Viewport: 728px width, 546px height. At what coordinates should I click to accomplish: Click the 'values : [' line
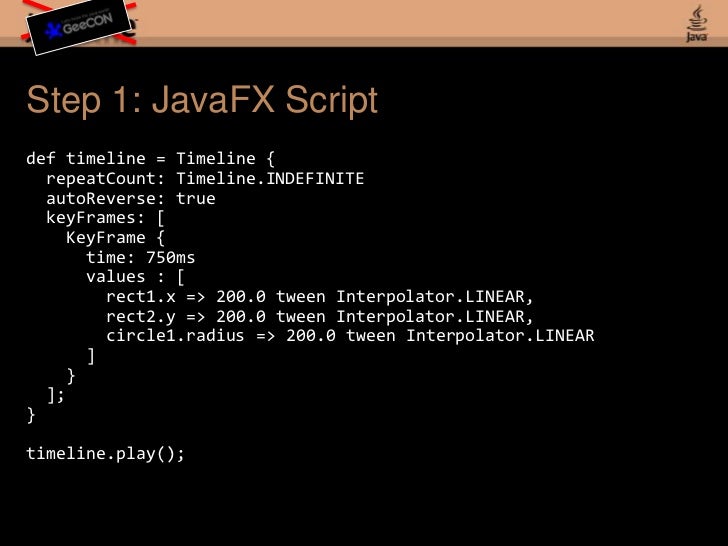(136, 277)
